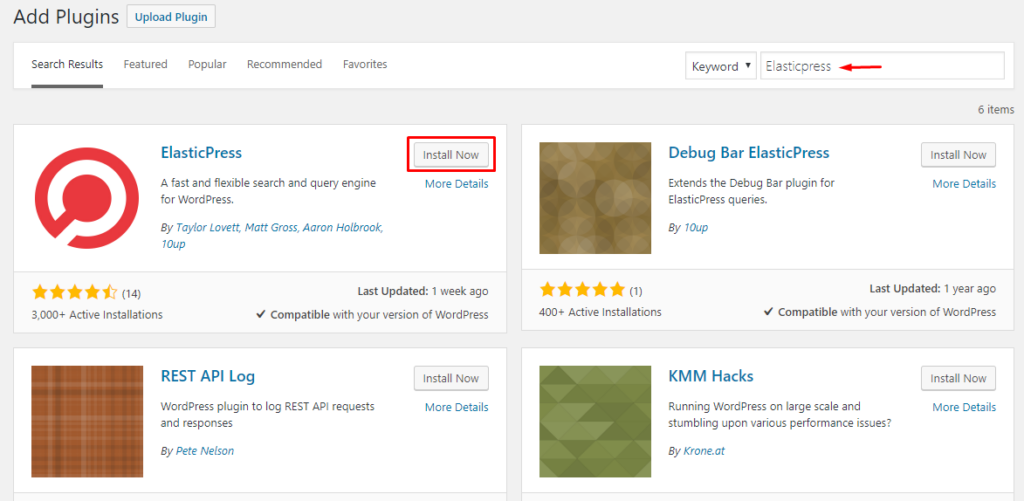The image size is (1024, 501).
Task: Install the ElasticPress plugin now
Action: click(x=451, y=155)
